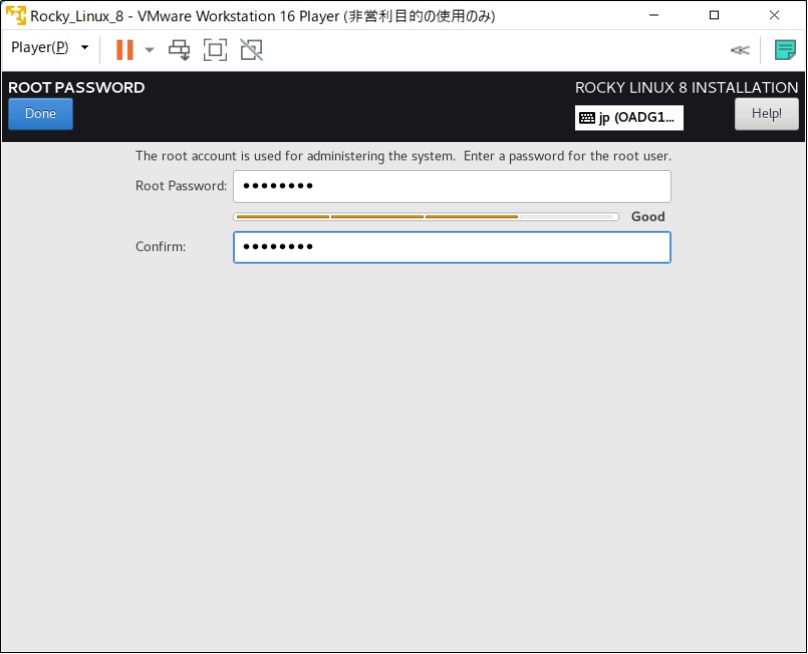Focus the Confirm password field
The height and width of the screenshot is (654, 808).
click(x=452, y=247)
